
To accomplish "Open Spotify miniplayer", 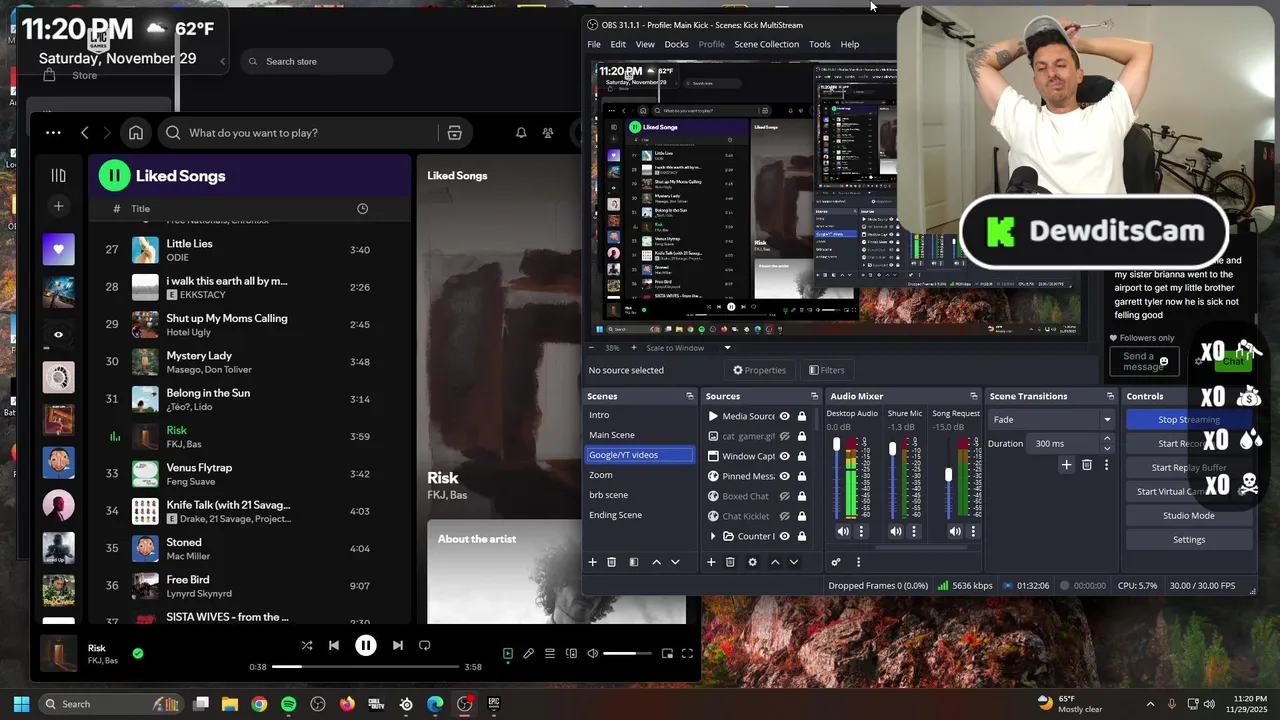I will (x=667, y=654).
